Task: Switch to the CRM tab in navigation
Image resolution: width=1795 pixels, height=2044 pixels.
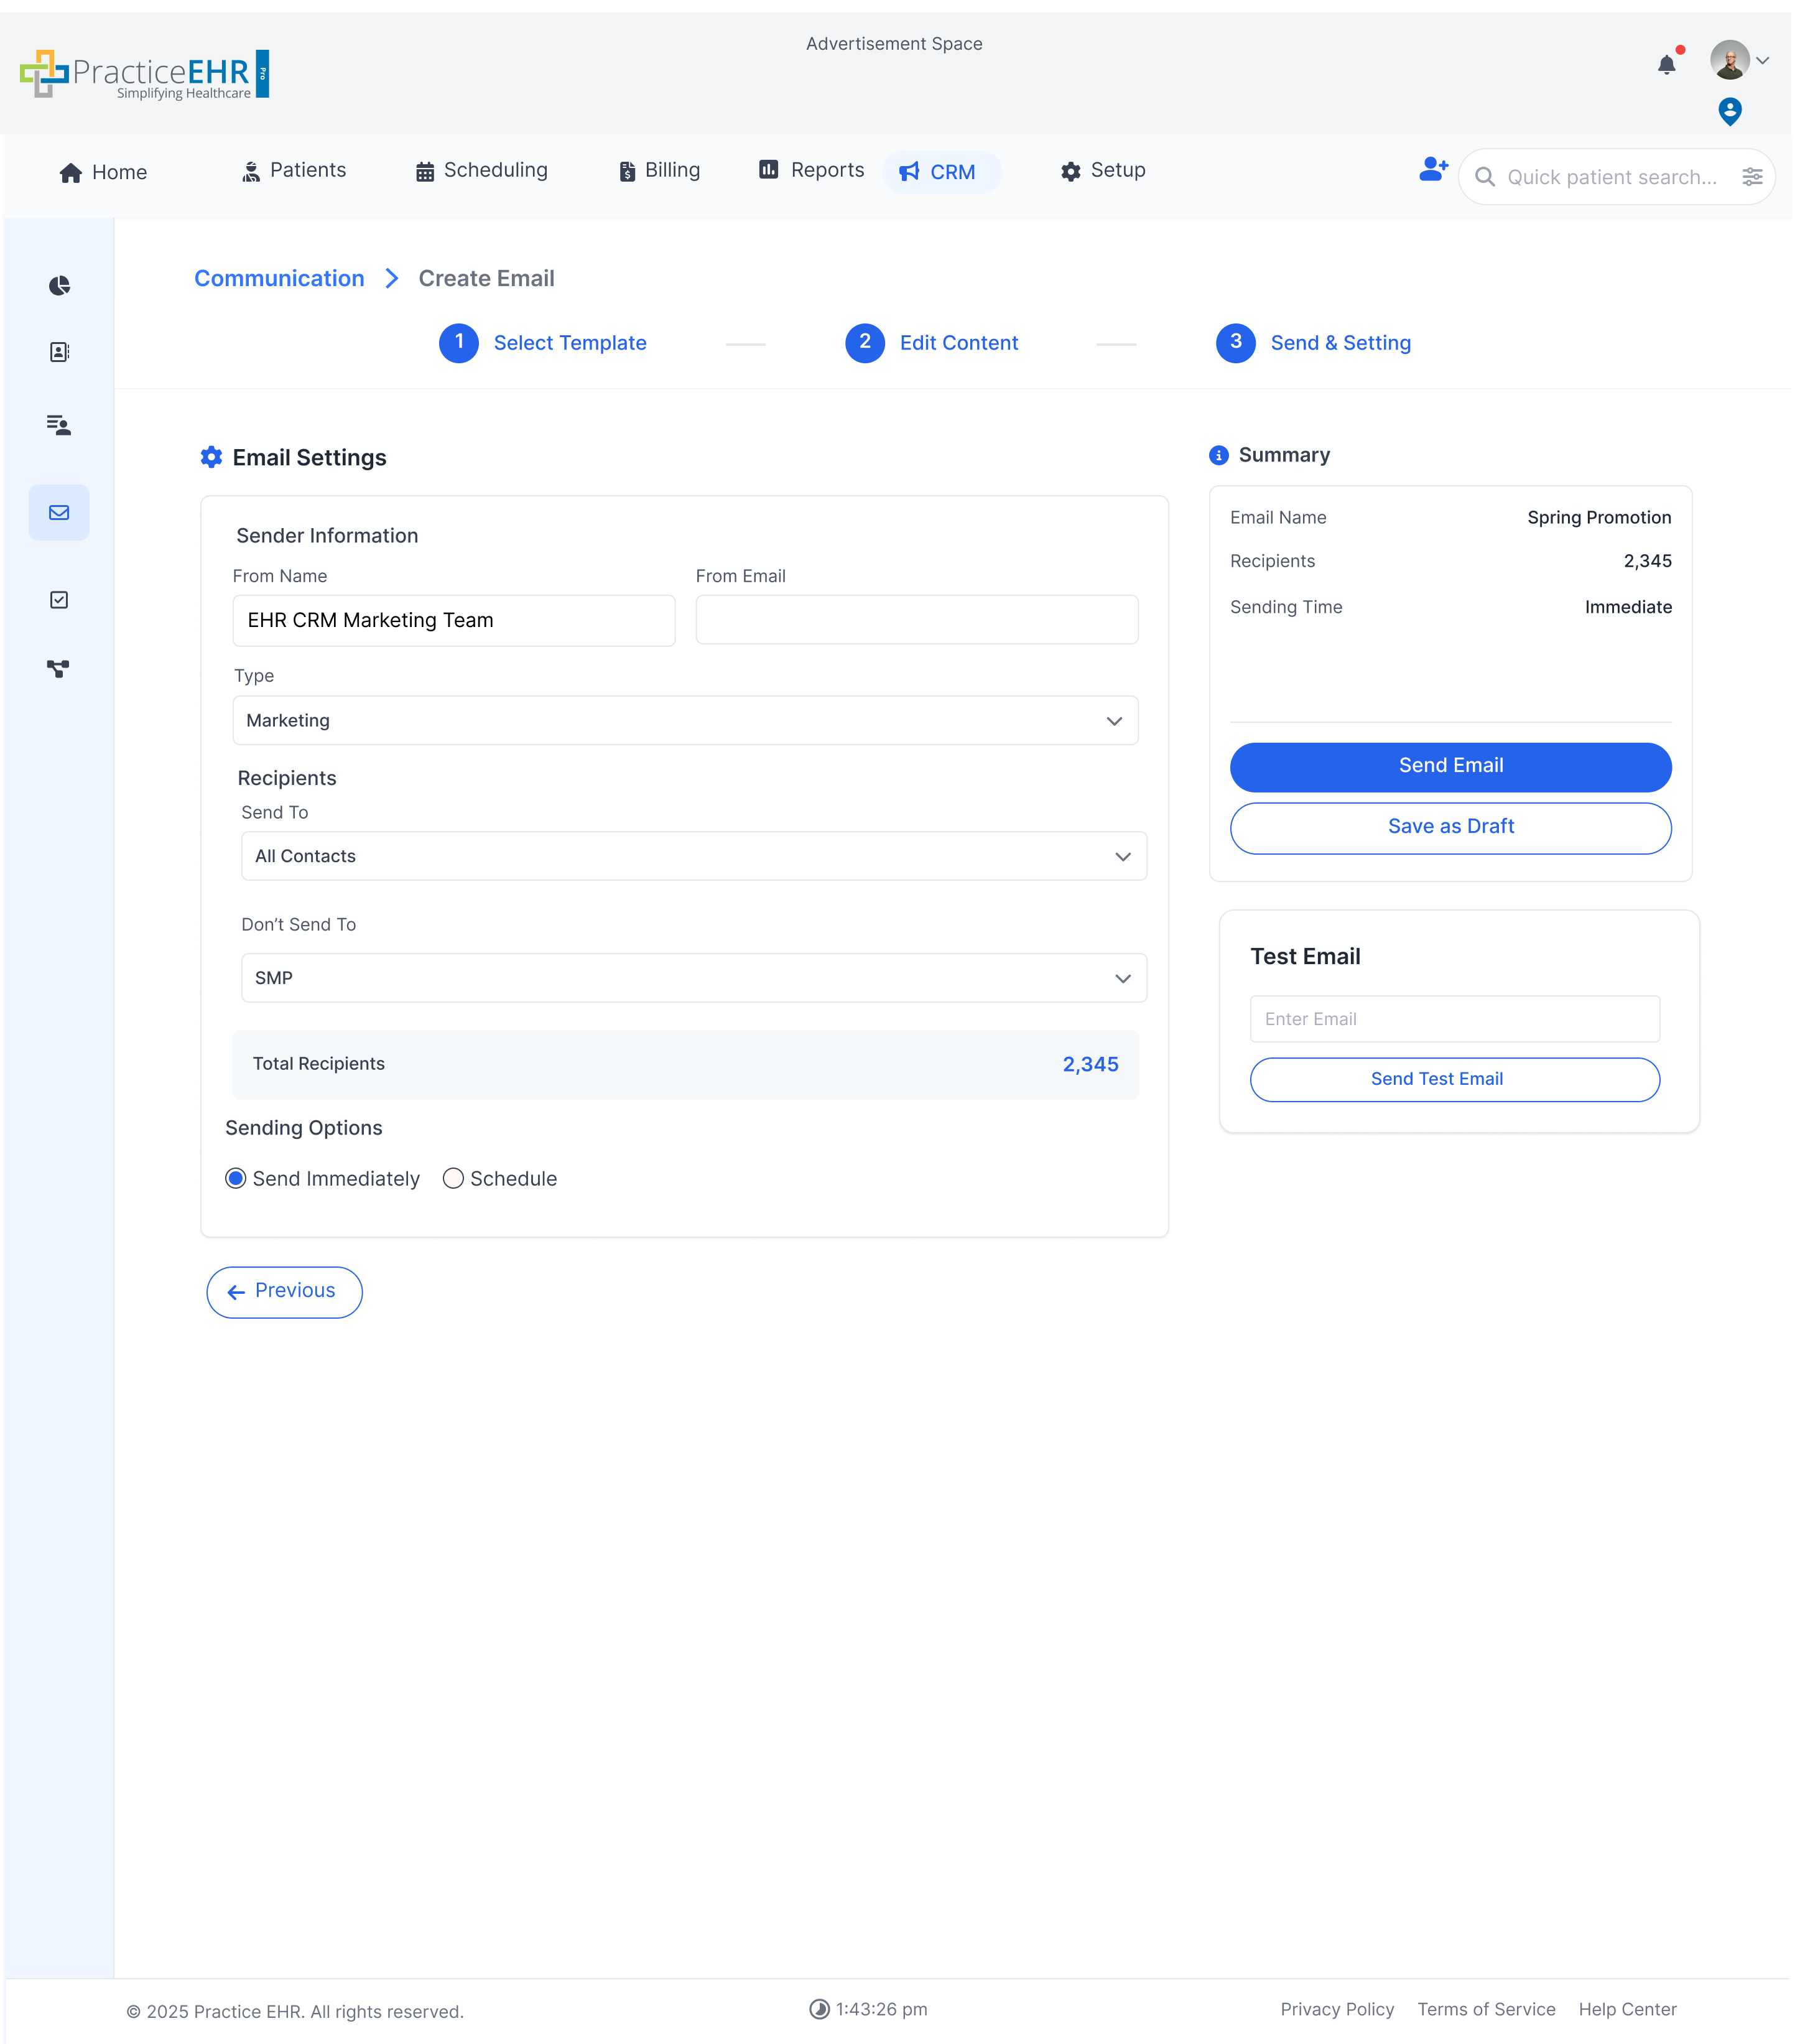Action: point(941,171)
